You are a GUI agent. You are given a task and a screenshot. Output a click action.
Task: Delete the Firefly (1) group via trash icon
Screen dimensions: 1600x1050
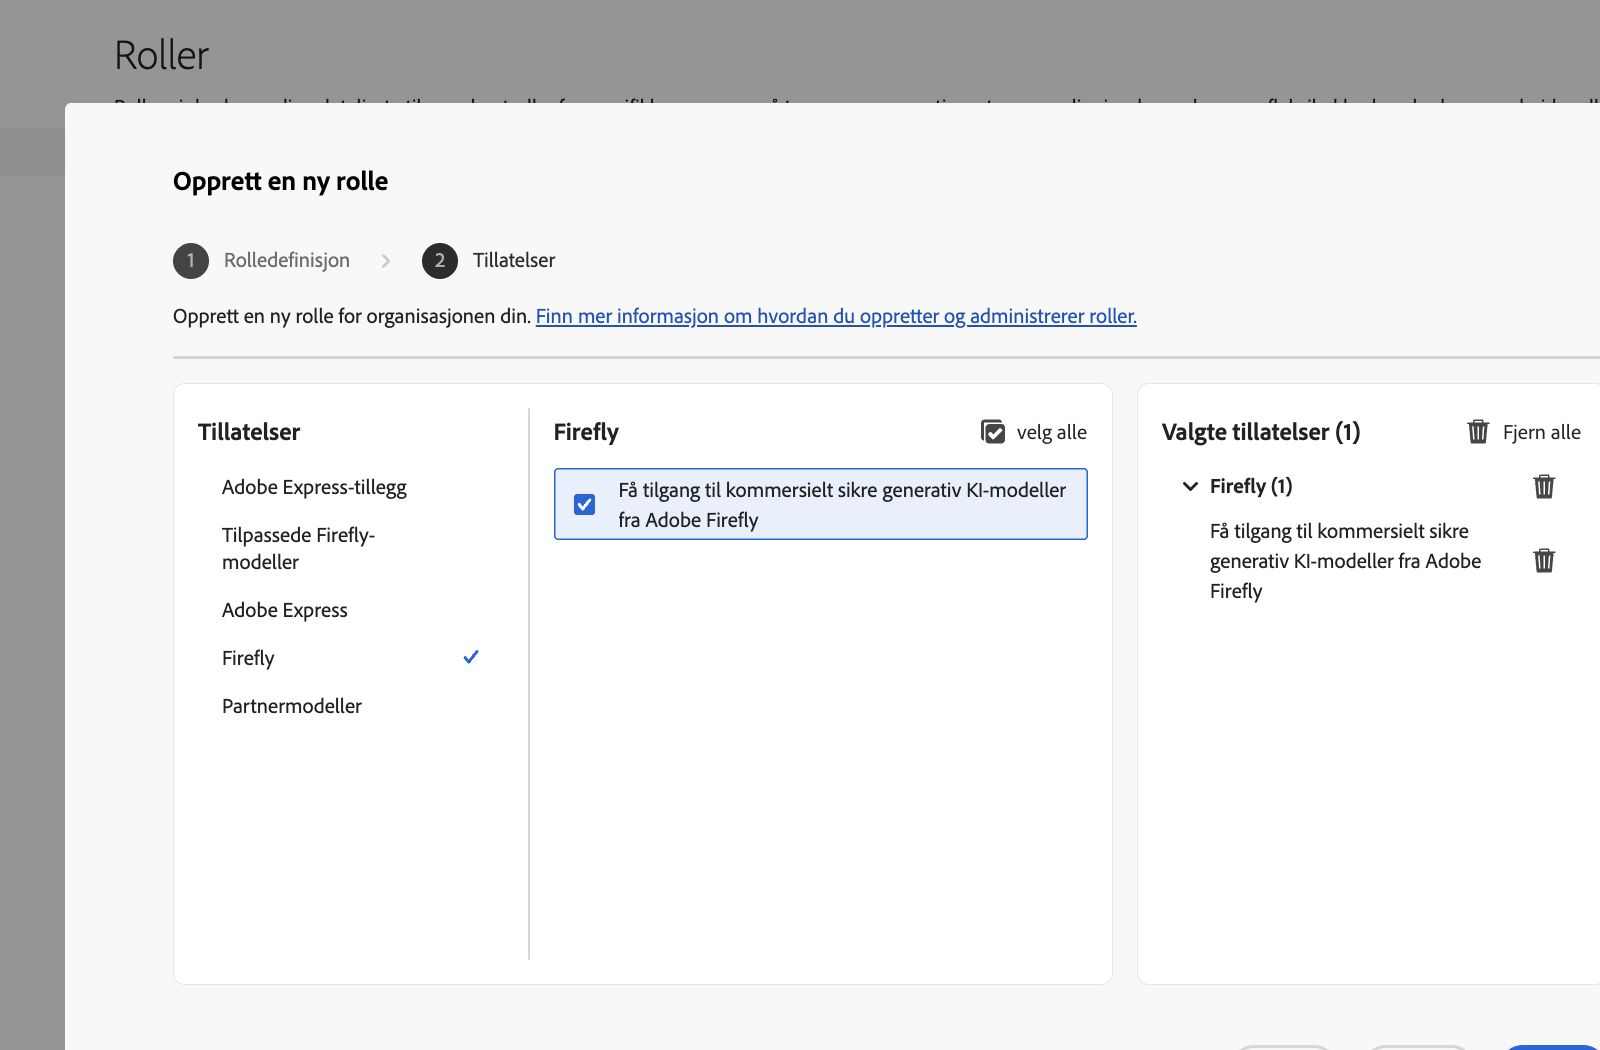pyautogui.click(x=1544, y=487)
